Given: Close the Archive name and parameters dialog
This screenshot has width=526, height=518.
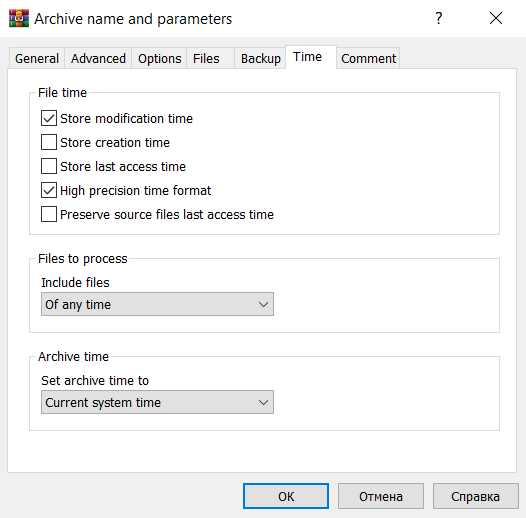Looking at the screenshot, I should click(495, 18).
